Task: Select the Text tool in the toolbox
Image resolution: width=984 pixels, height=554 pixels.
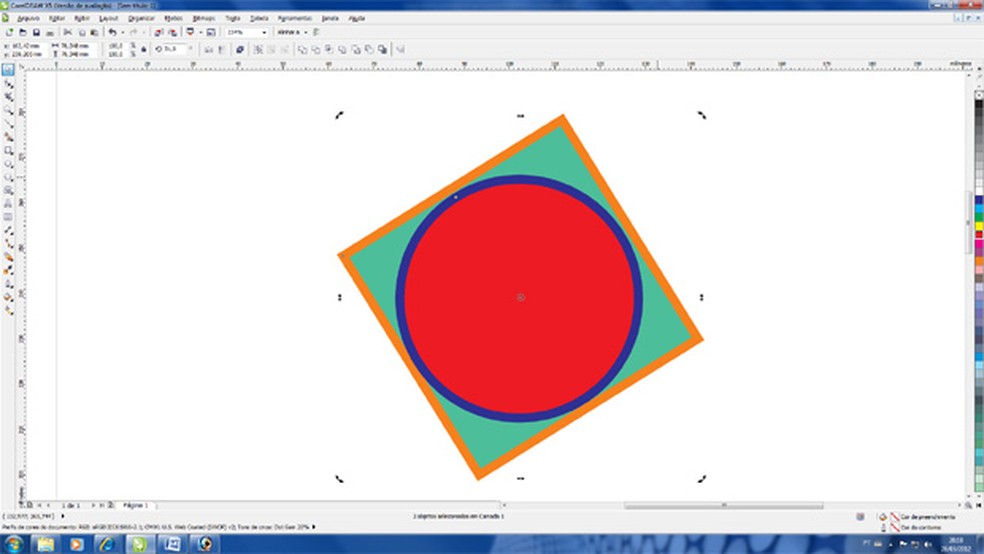Action: coord(8,202)
